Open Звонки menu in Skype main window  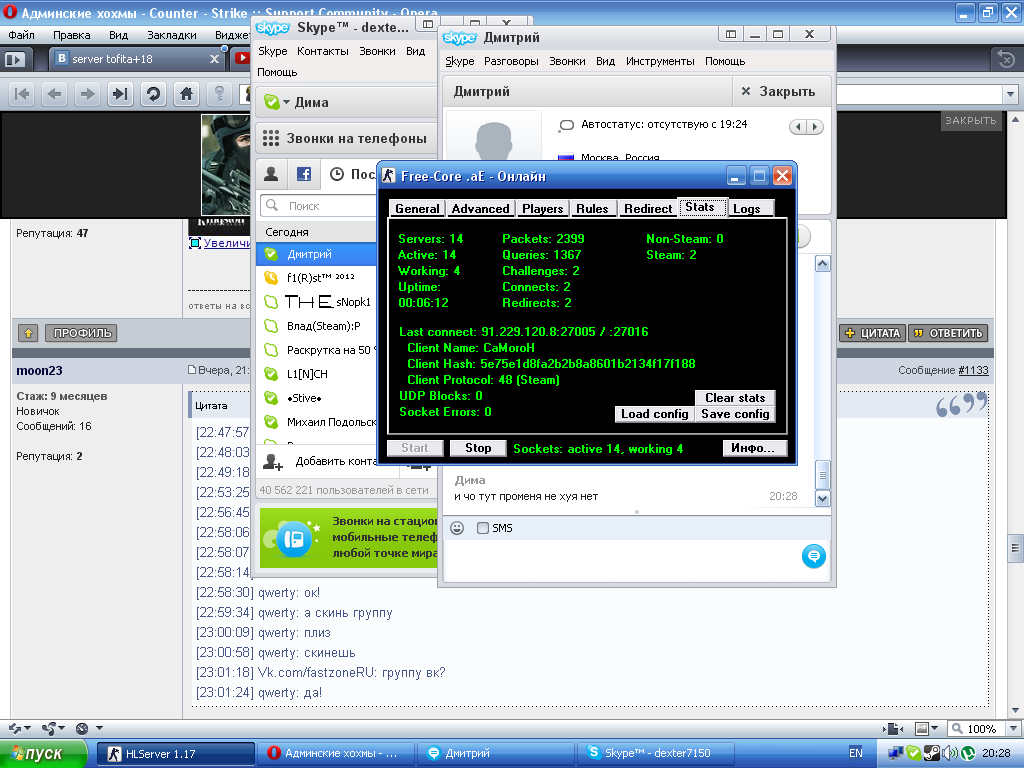point(377,51)
